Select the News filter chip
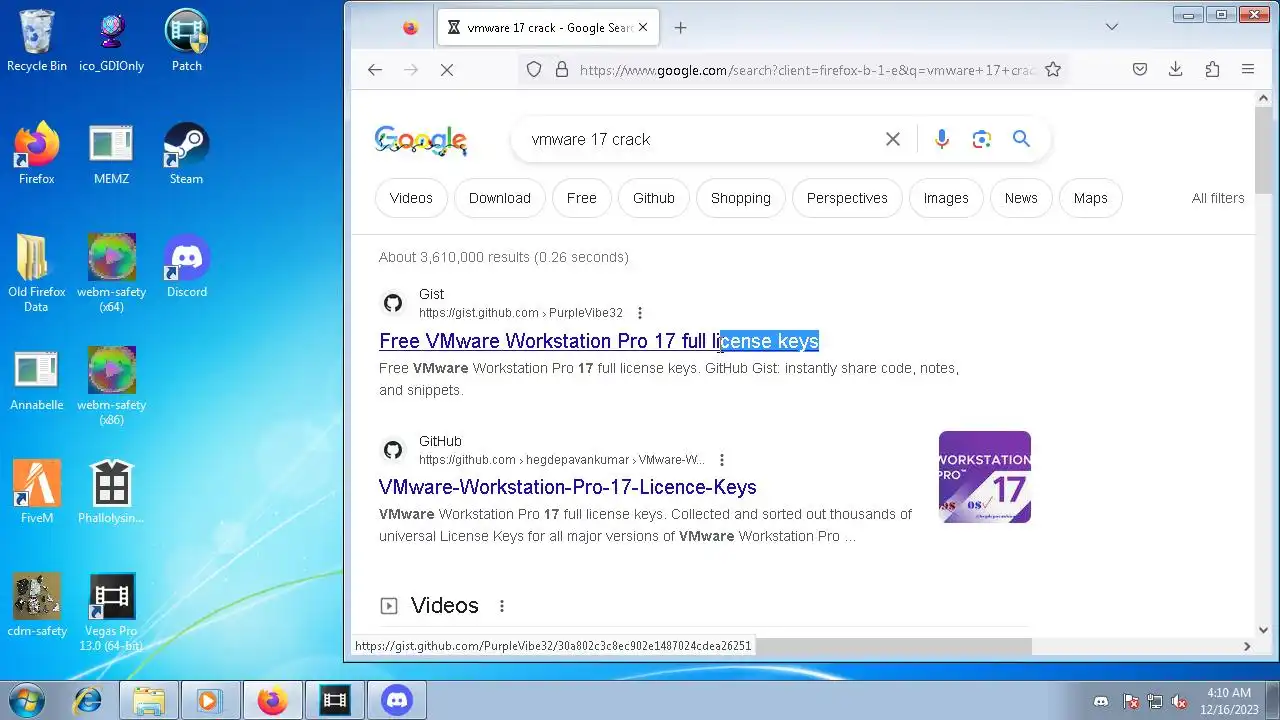This screenshot has height=720, width=1280. click(1021, 198)
